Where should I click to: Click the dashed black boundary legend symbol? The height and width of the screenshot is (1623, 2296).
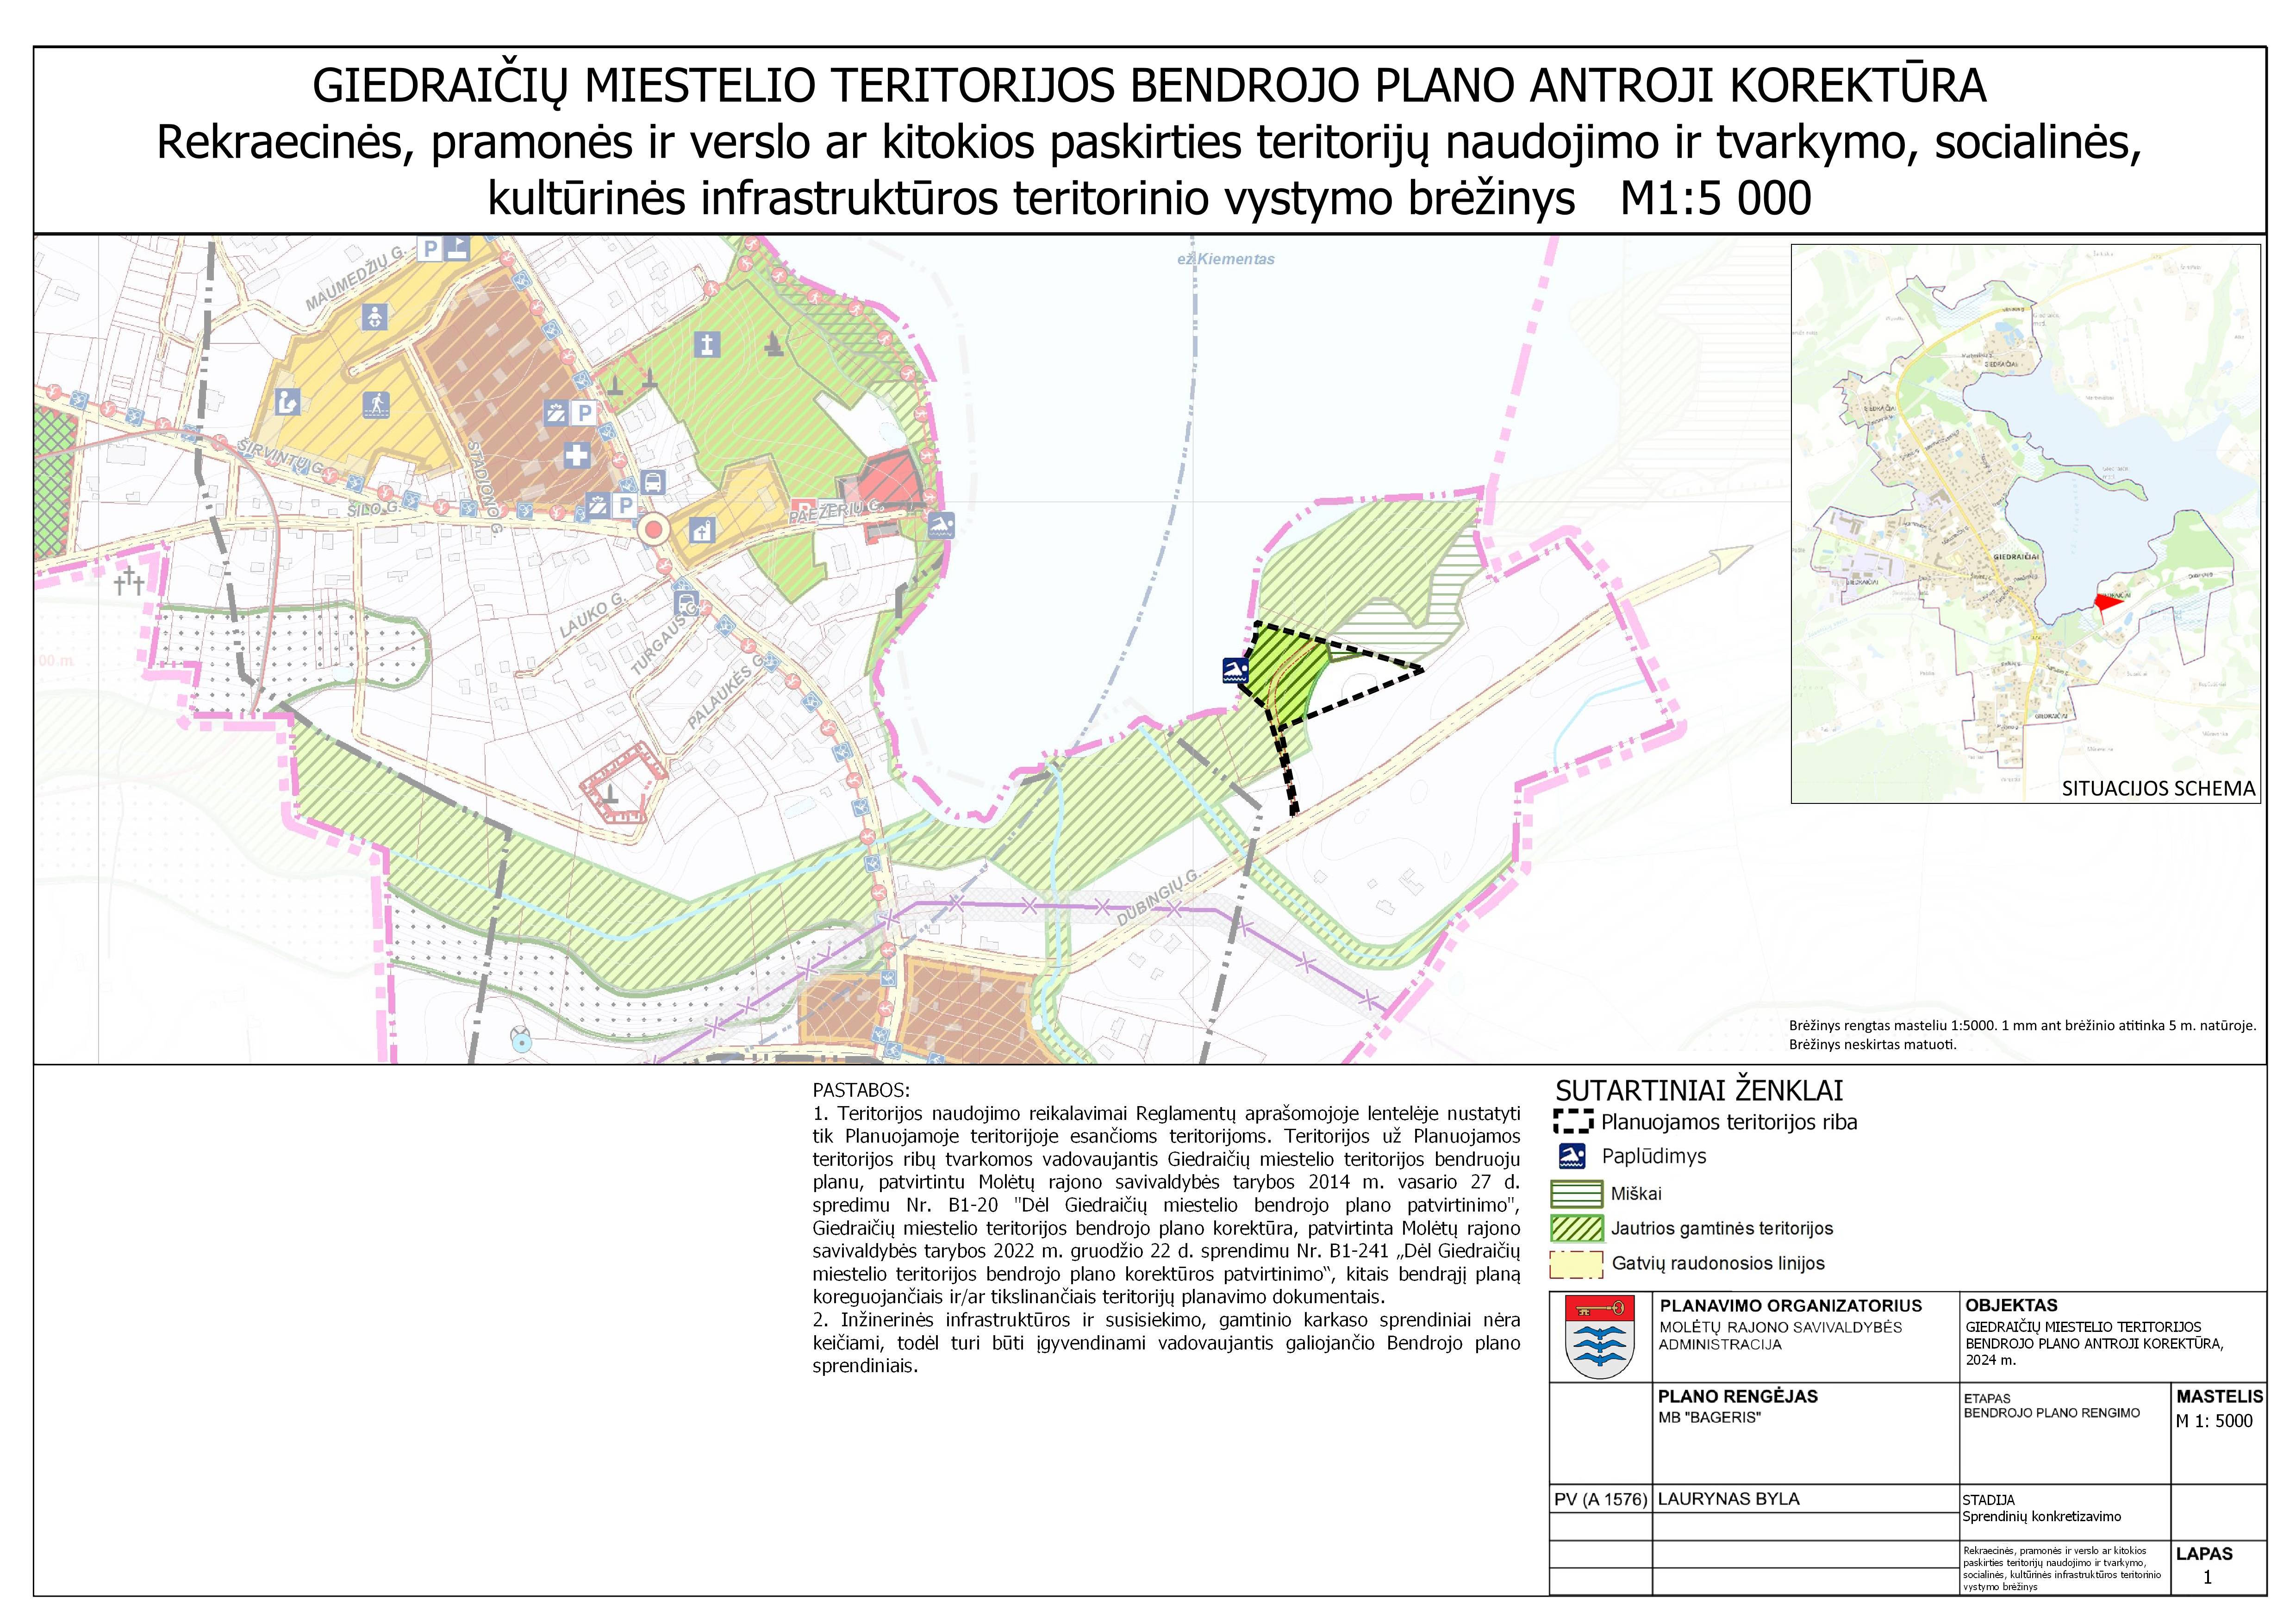[1573, 1122]
